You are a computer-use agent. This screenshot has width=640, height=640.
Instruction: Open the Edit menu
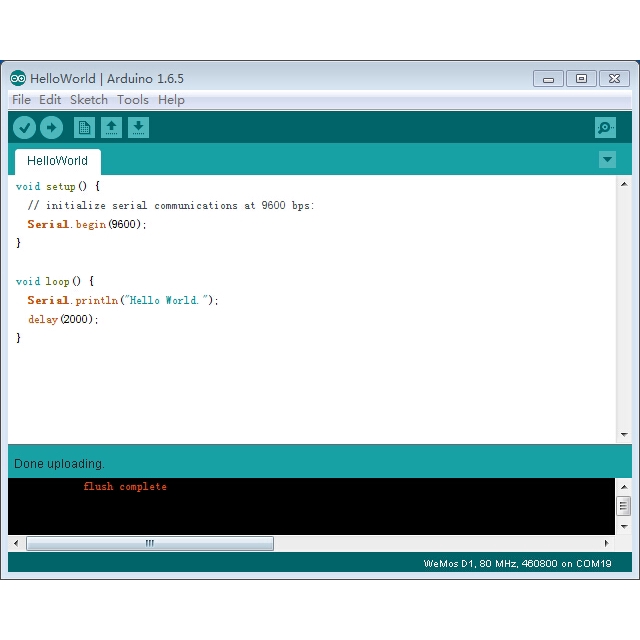[x=50, y=100]
